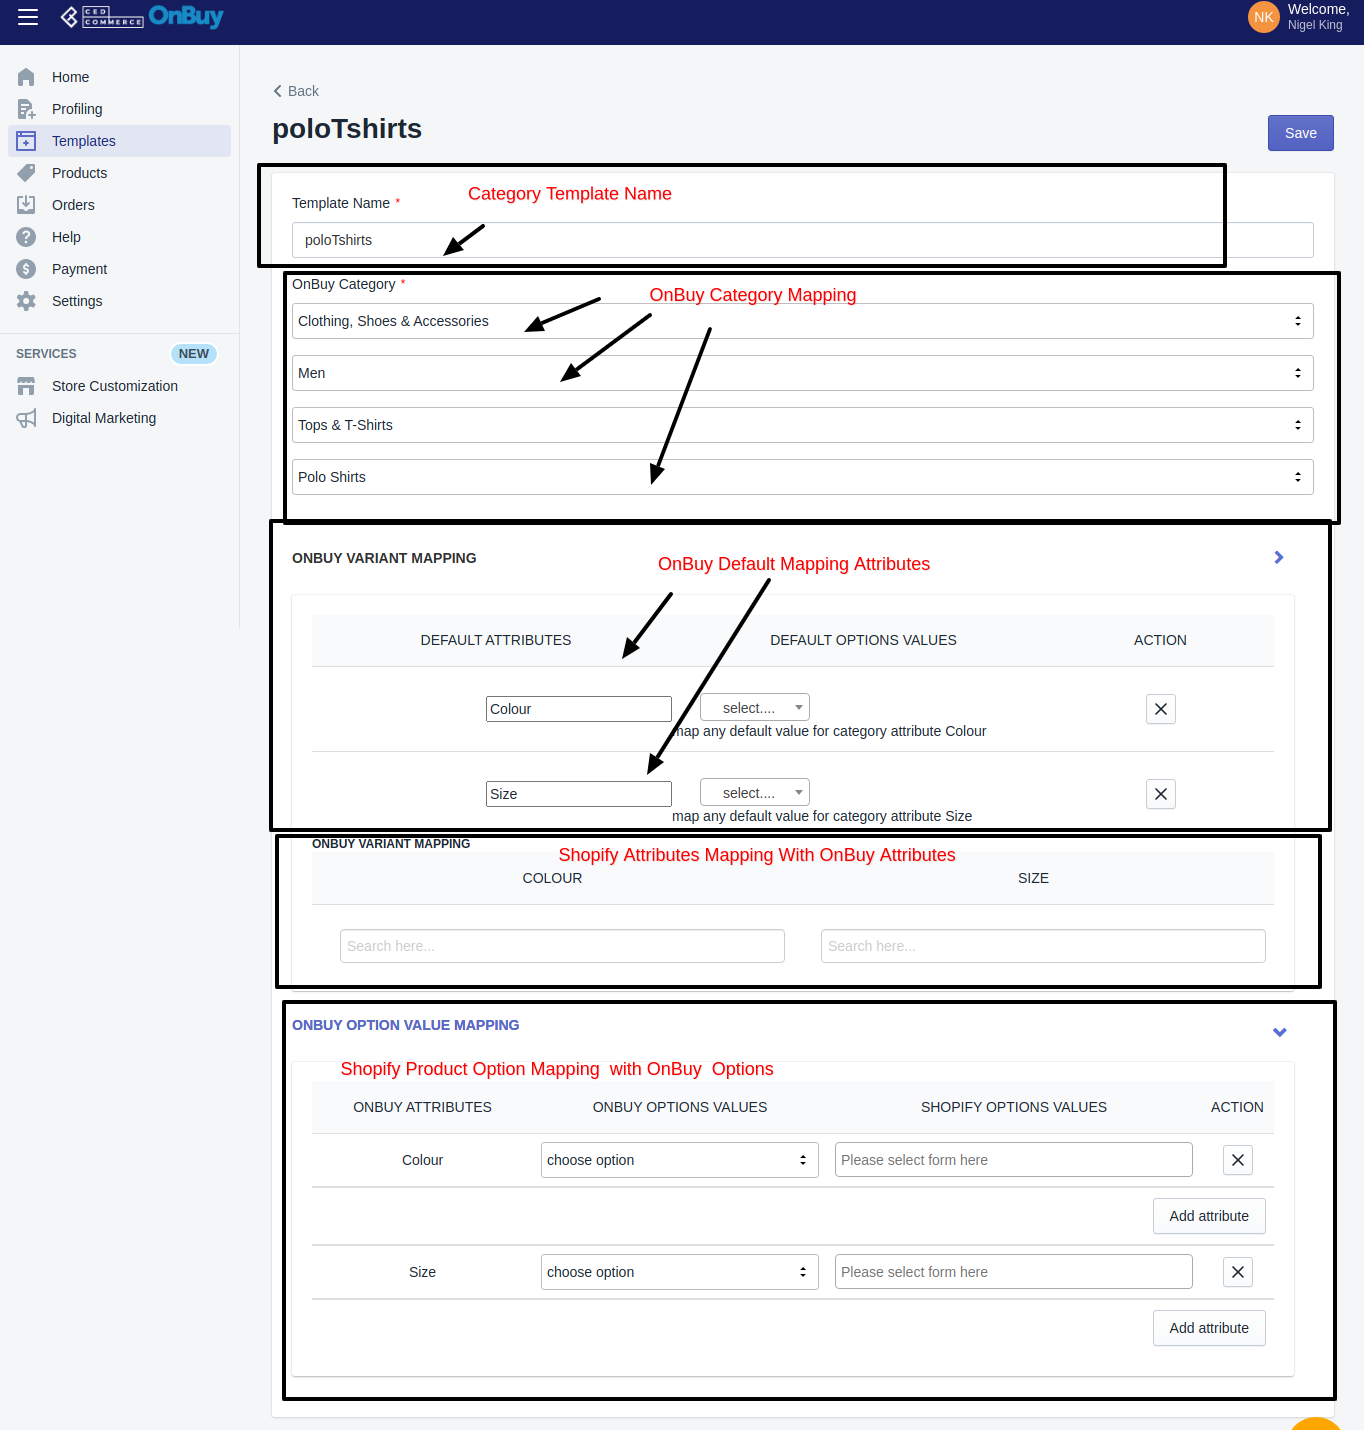Click the CedCommerce OnBuy logo
1364x1430 pixels.
pyautogui.click(x=141, y=17)
